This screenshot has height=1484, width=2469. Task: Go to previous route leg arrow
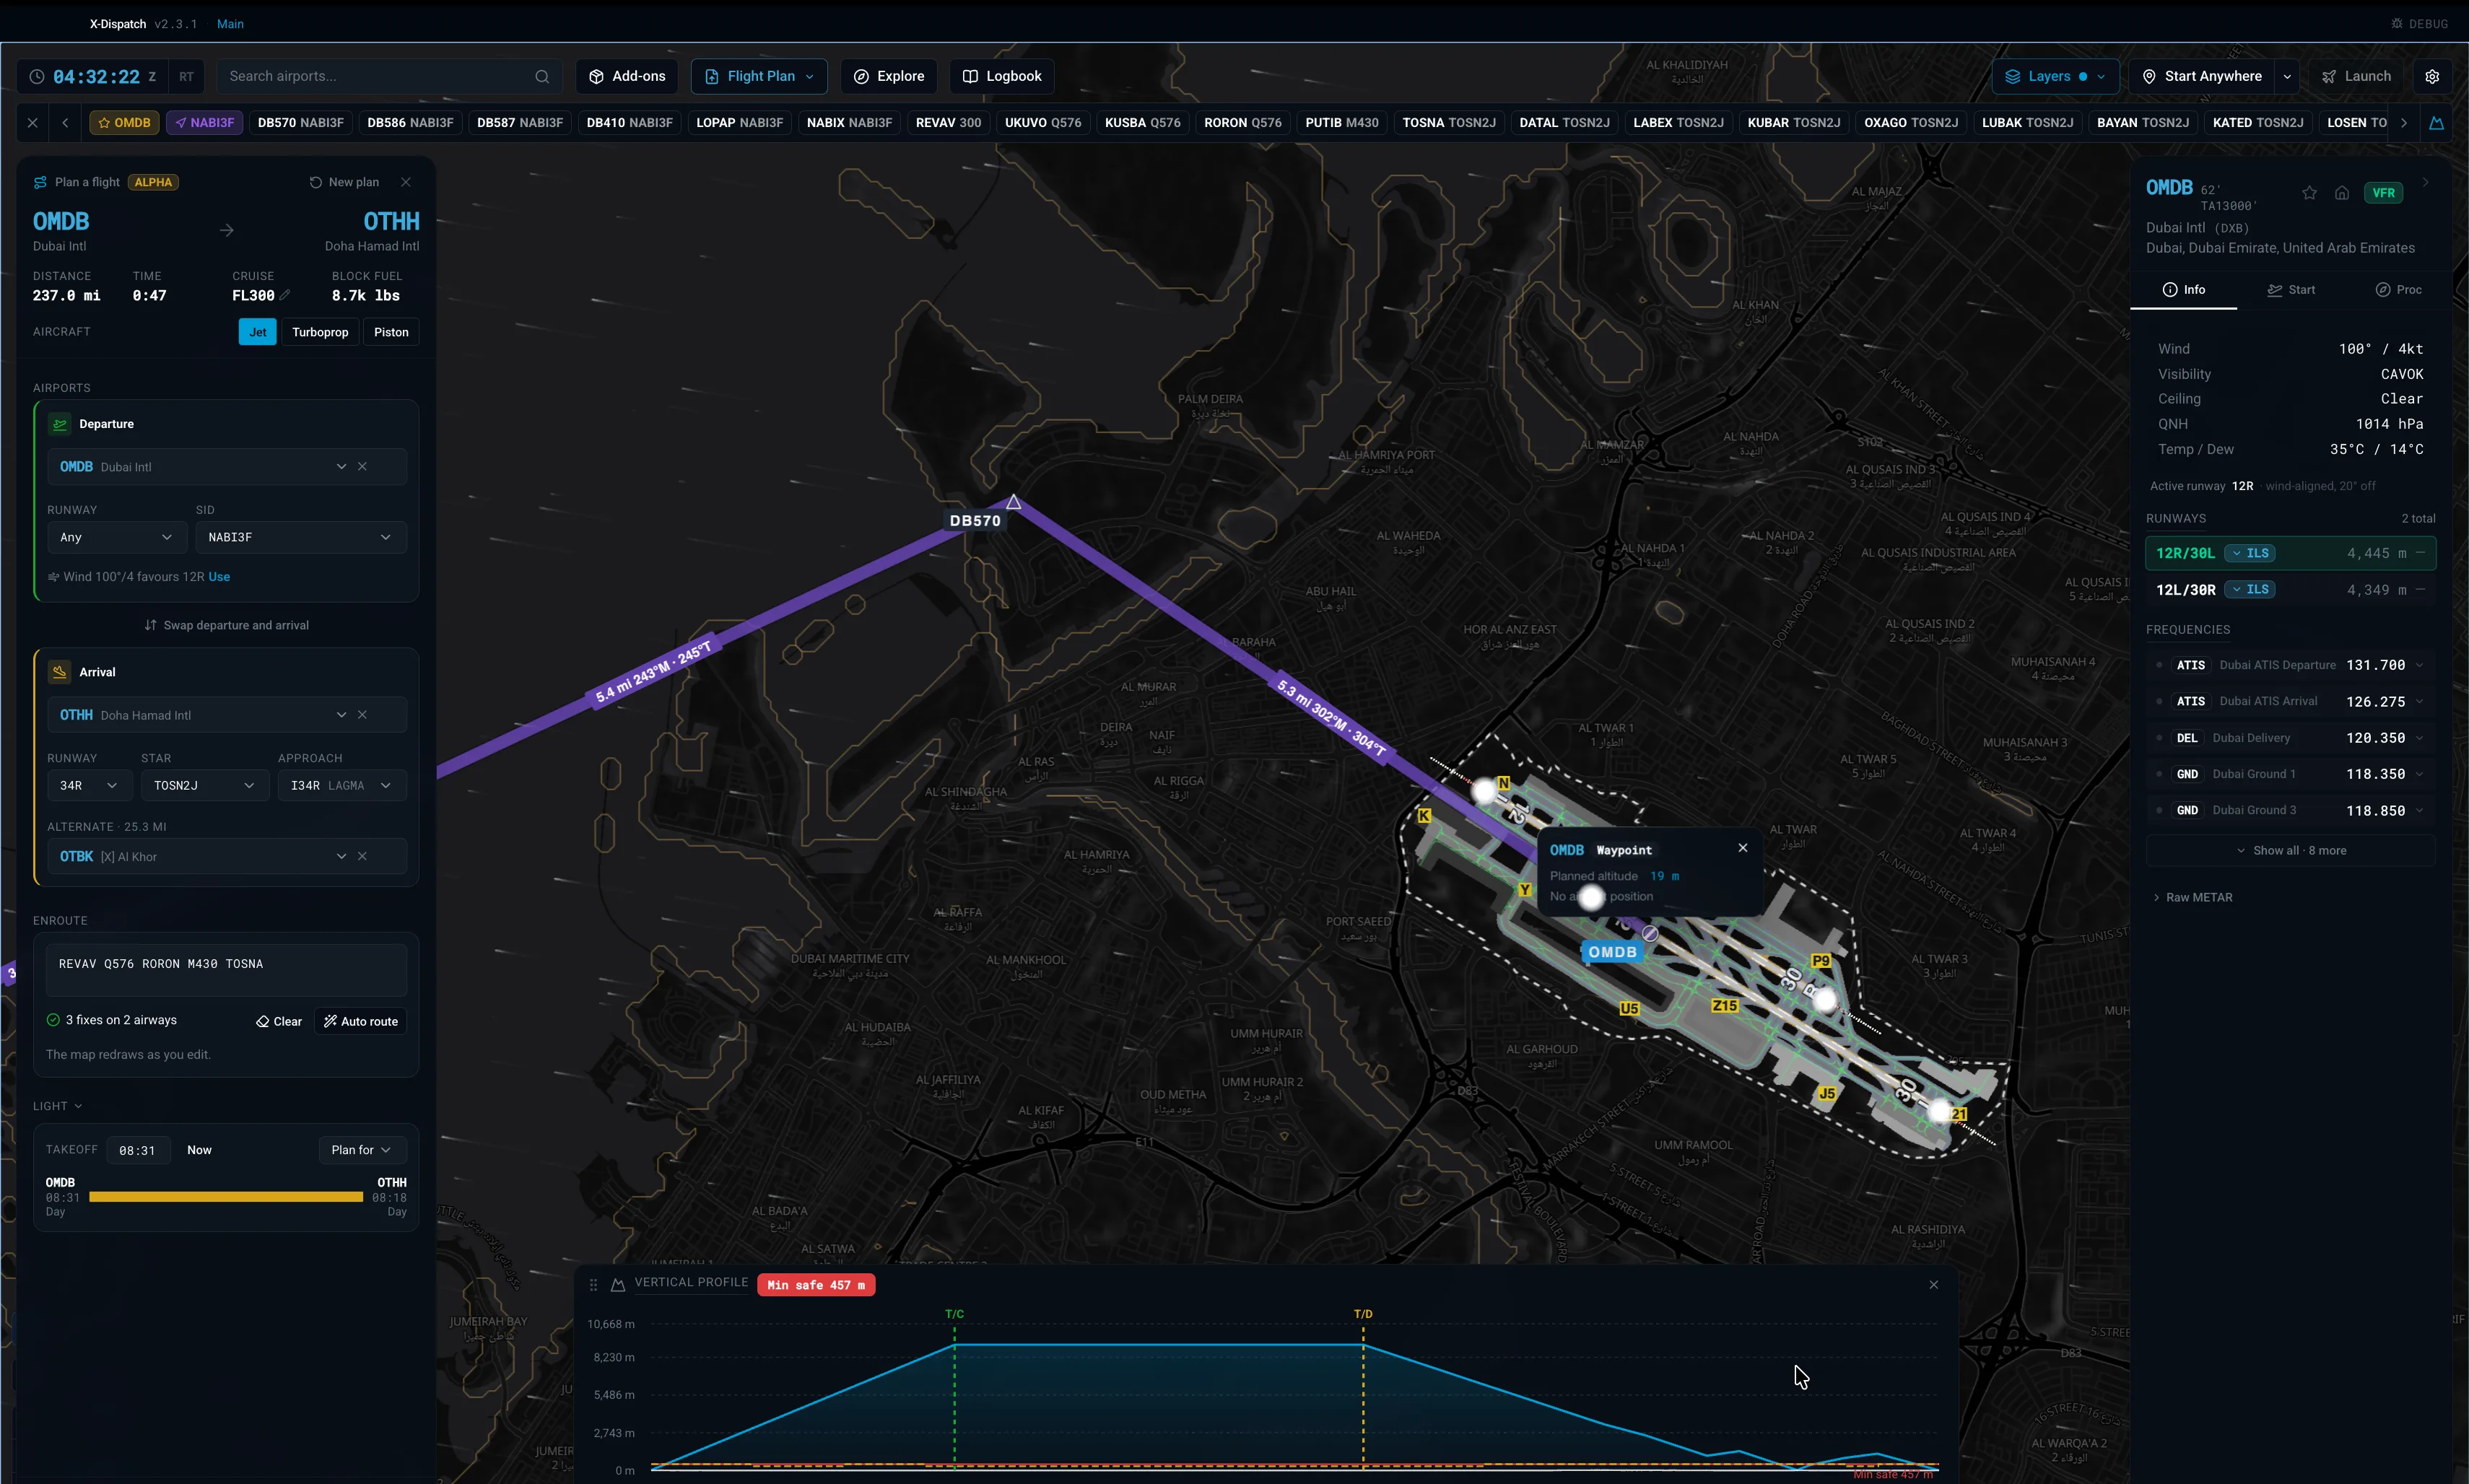click(65, 123)
